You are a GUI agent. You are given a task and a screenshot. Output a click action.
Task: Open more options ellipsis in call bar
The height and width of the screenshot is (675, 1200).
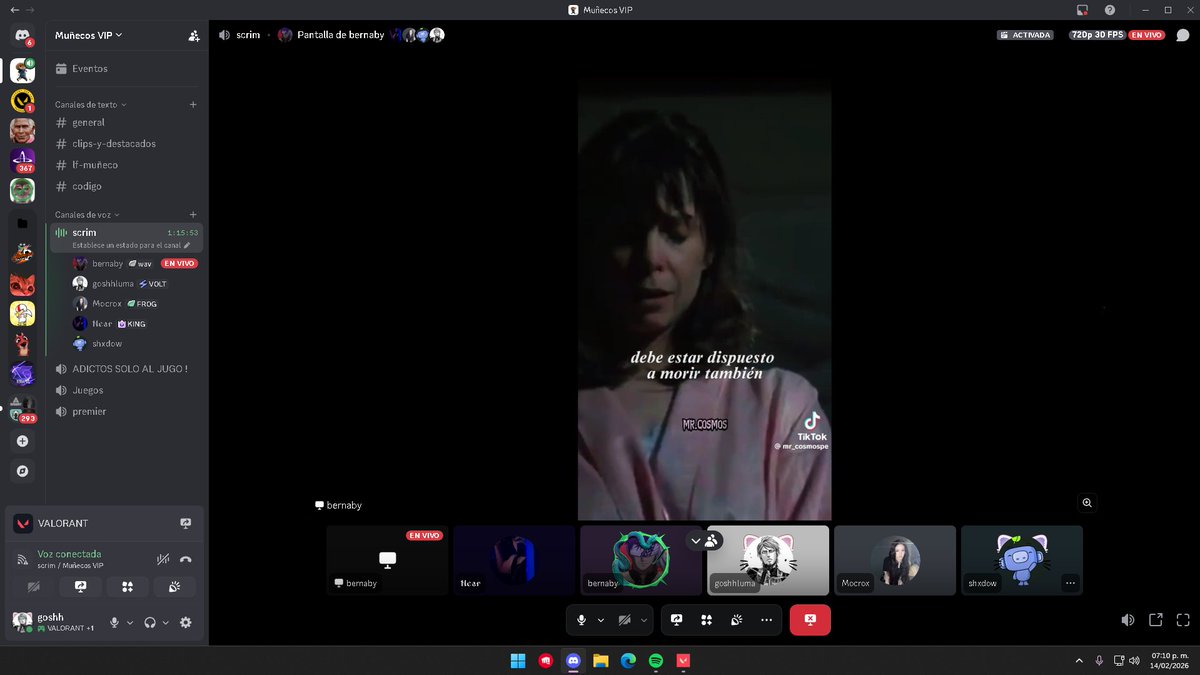coord(766,620)
